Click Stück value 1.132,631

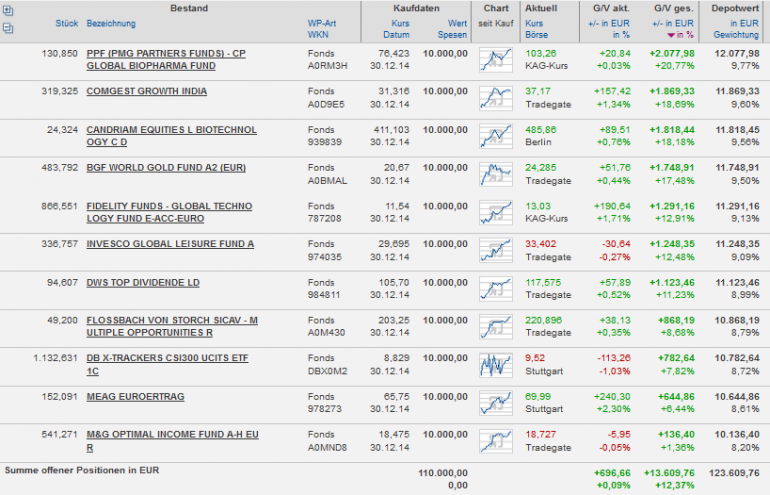point(55,358)
